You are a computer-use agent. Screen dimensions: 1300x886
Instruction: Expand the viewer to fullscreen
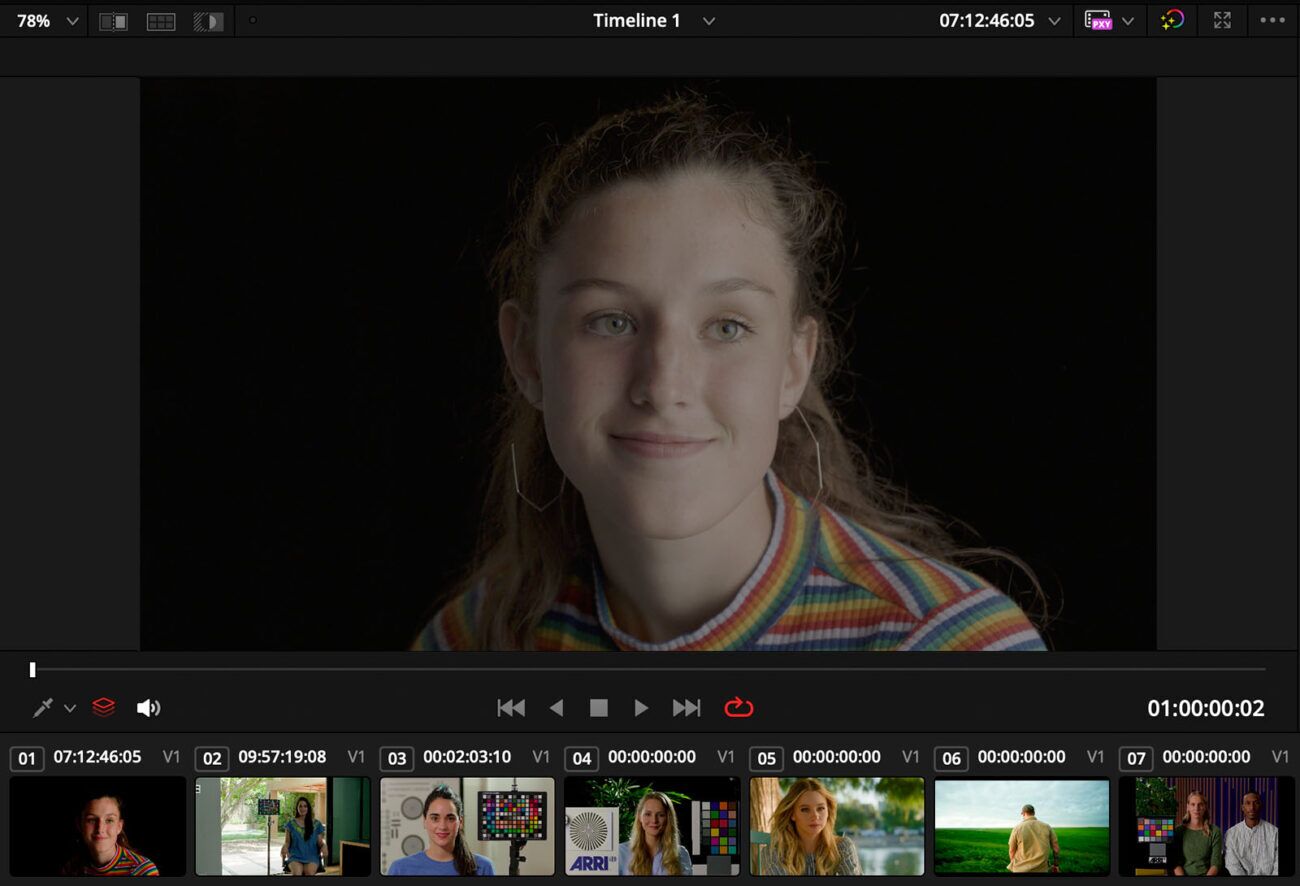[1222, 20]
